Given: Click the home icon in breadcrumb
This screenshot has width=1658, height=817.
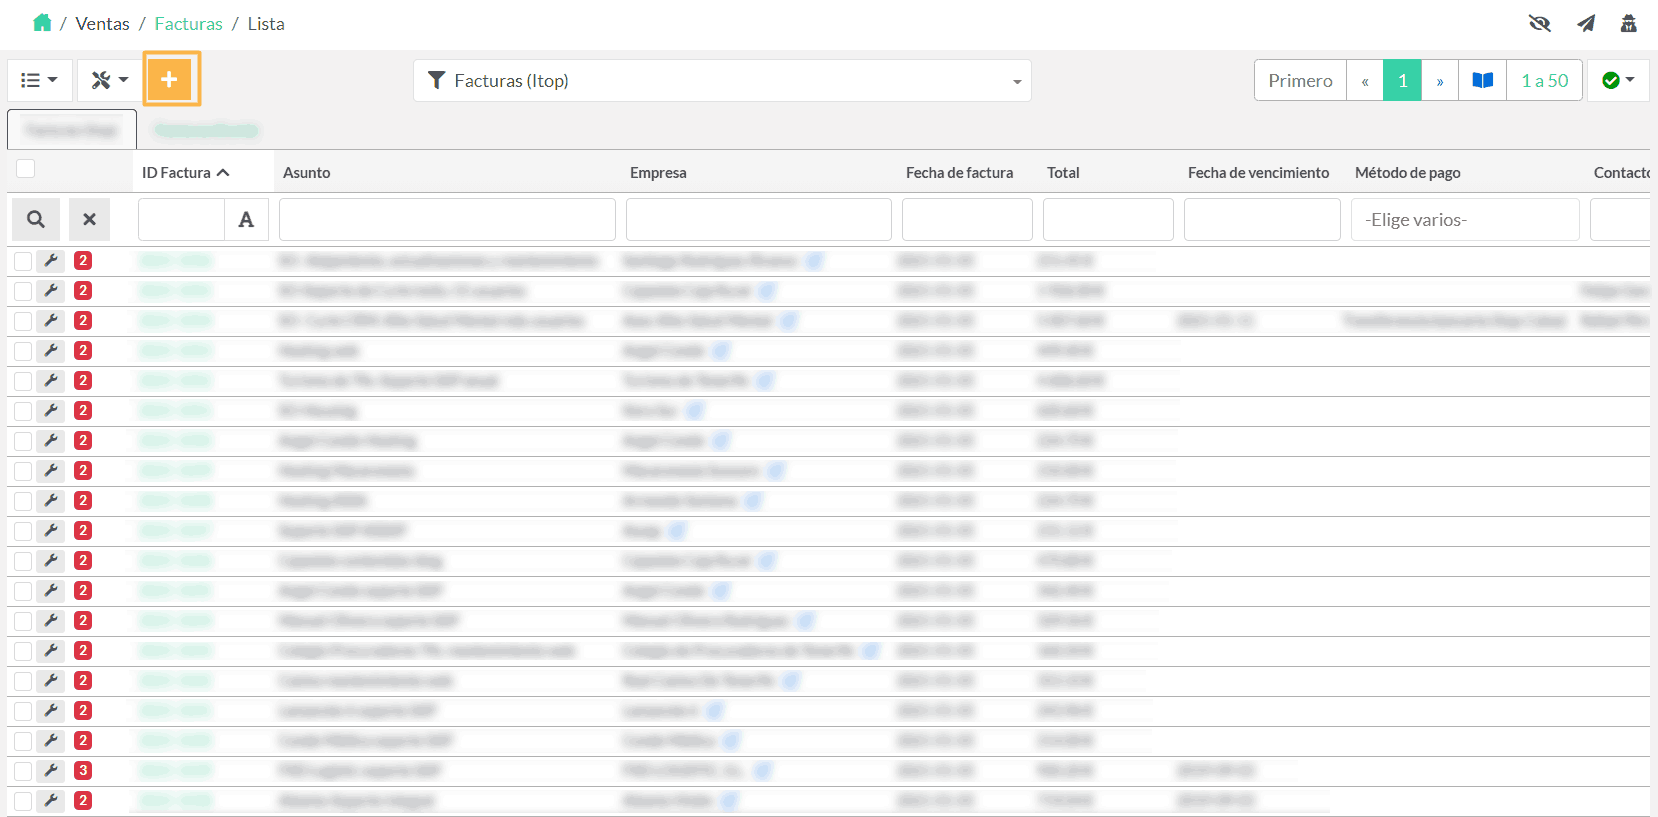Looking at the screenshot, I should click(x=42, y=23).
